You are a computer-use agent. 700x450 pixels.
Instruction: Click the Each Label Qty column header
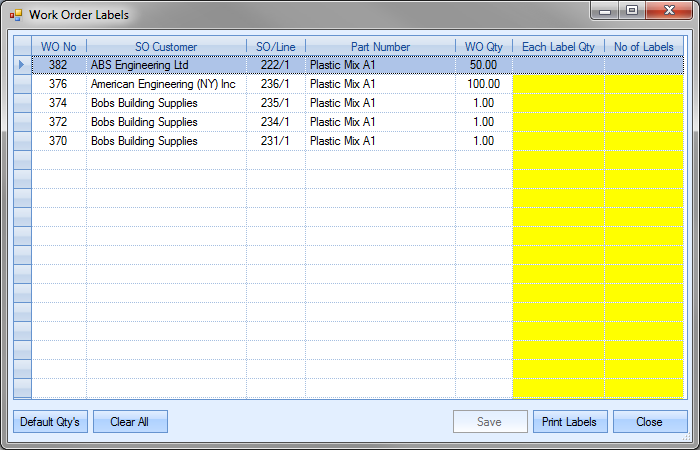click(558, 46)
